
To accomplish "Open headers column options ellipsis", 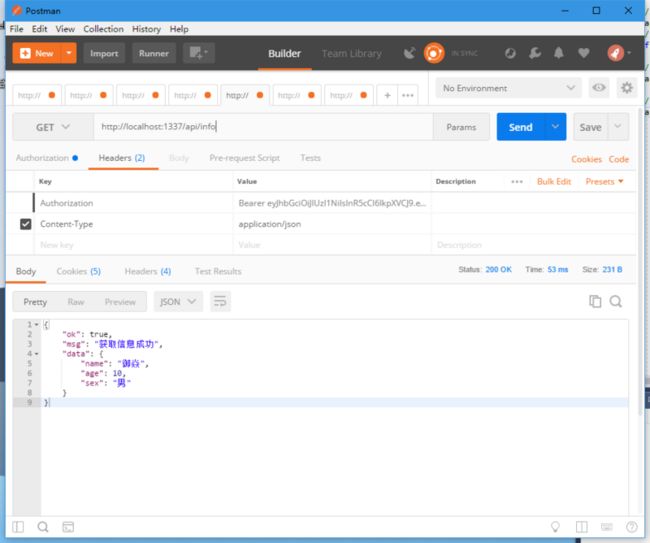I will point(517,182).
